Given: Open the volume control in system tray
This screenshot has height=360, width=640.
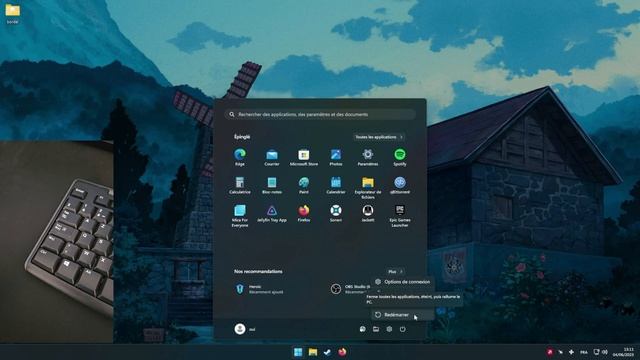Looking at the screenshot, I should click(x=604, y=352).
